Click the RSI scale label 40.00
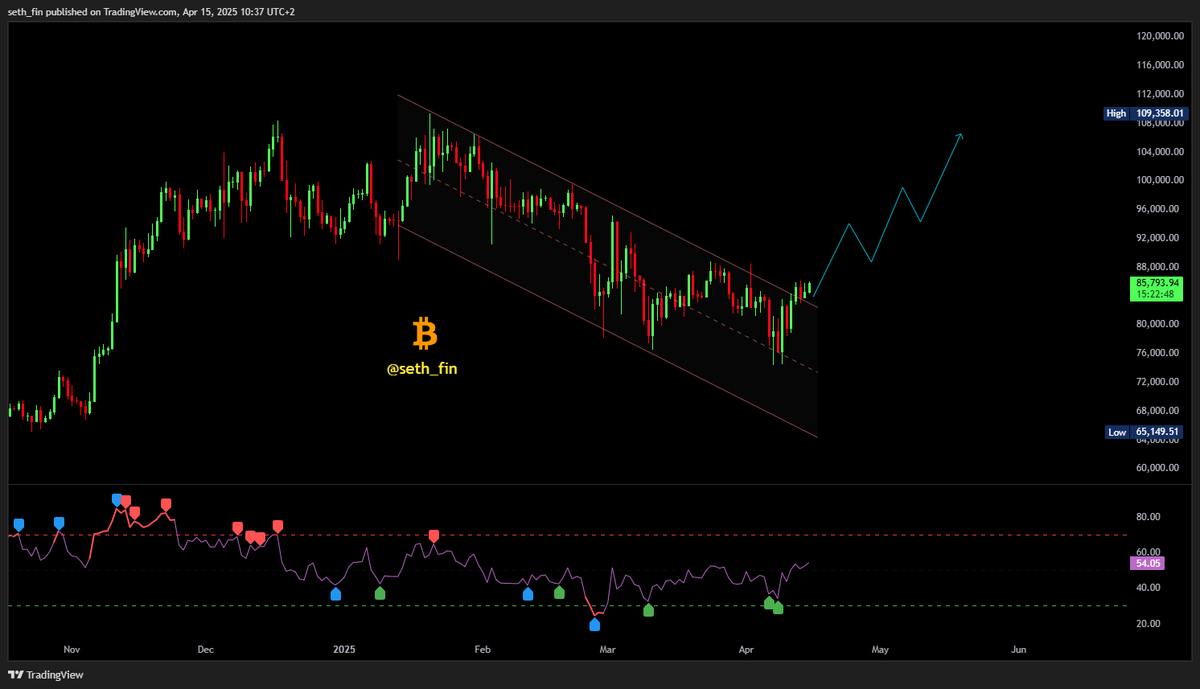Image resolution: width=1200 pixels, height=689 pixels. (x=1148, y=588)
